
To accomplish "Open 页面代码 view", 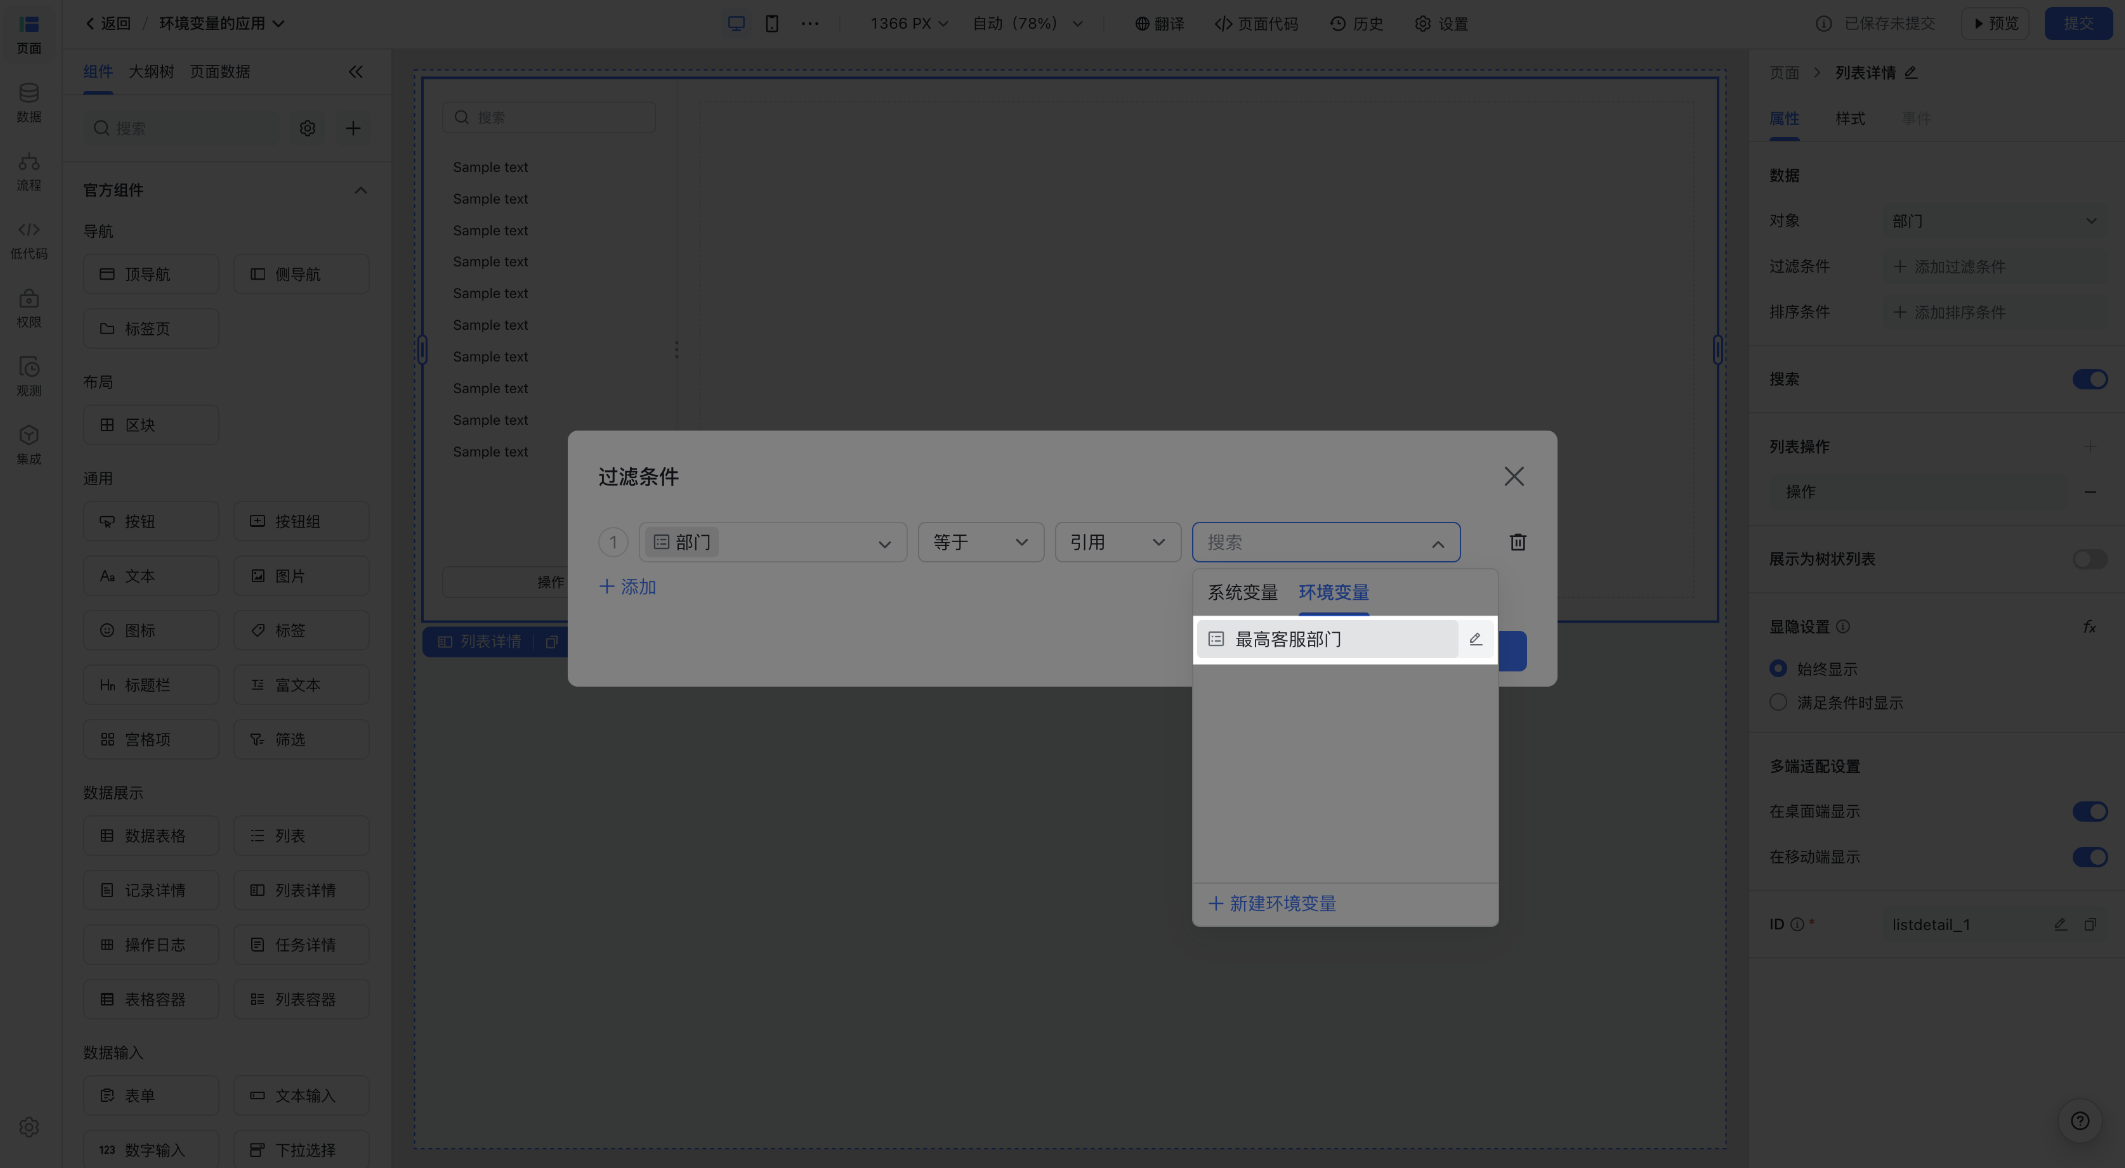I will click(1256, 23).
